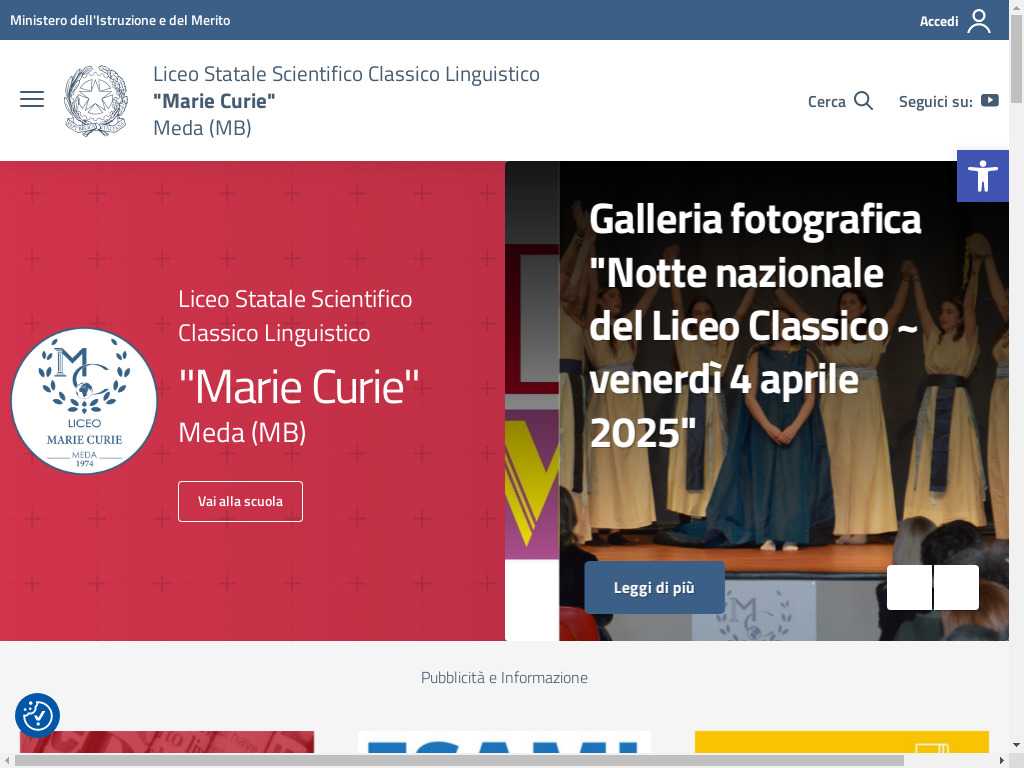
Task: Open the Galleria fotografica Notte nazionale headline
Action: click(x=755, y=326)
